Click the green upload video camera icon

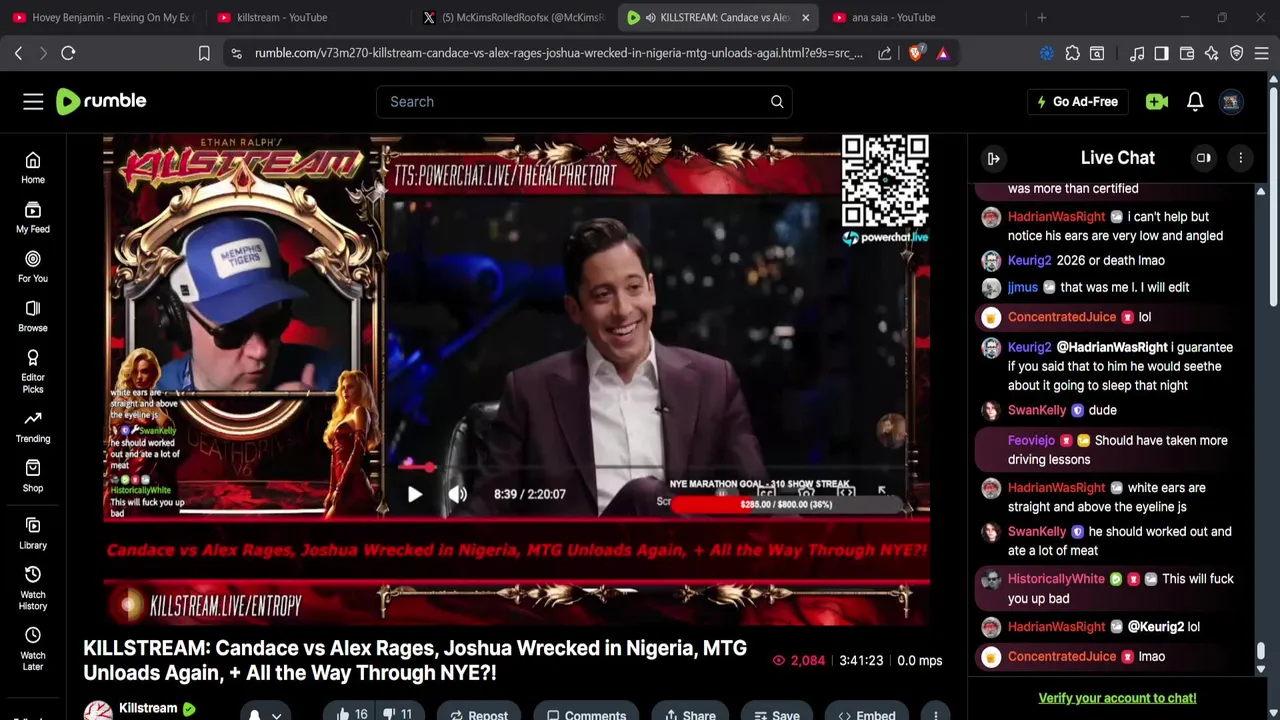tap(1157, 101)
